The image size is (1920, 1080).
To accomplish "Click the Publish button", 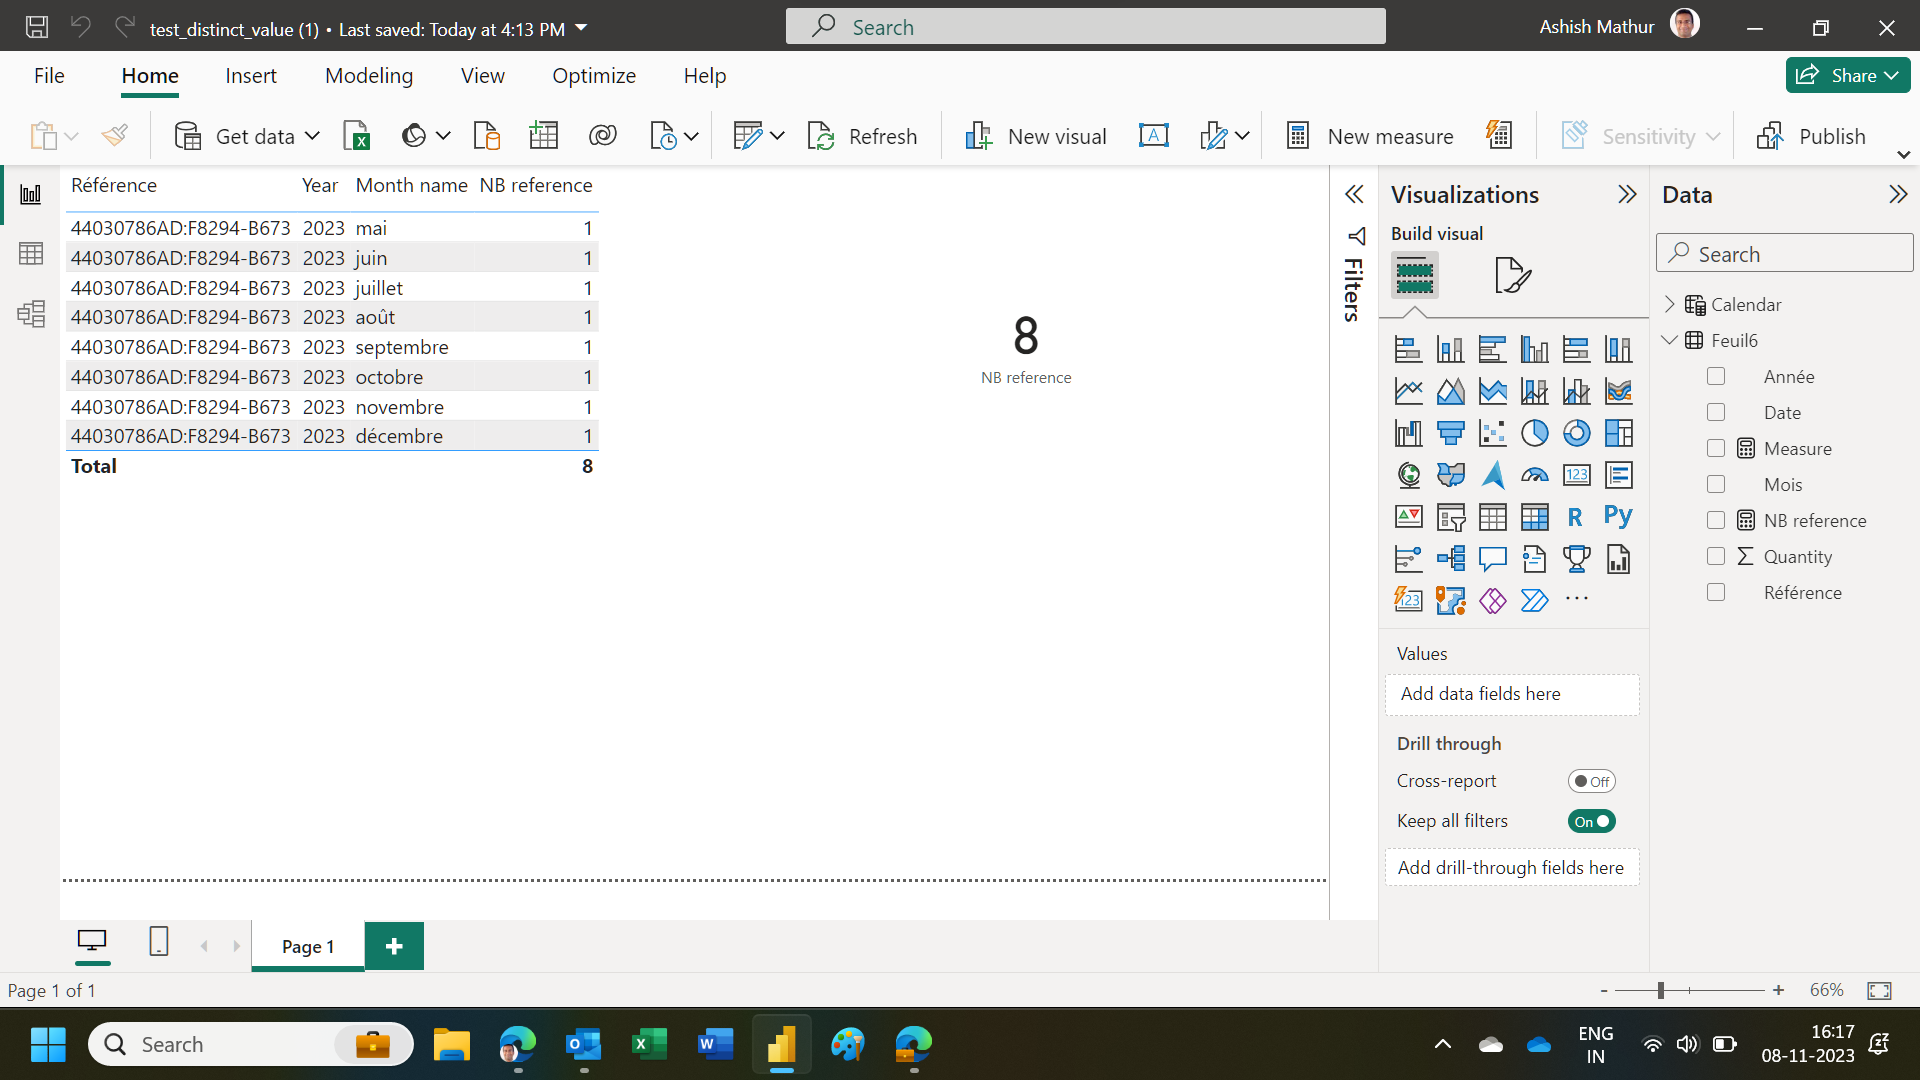I will tap(1811, 136).
